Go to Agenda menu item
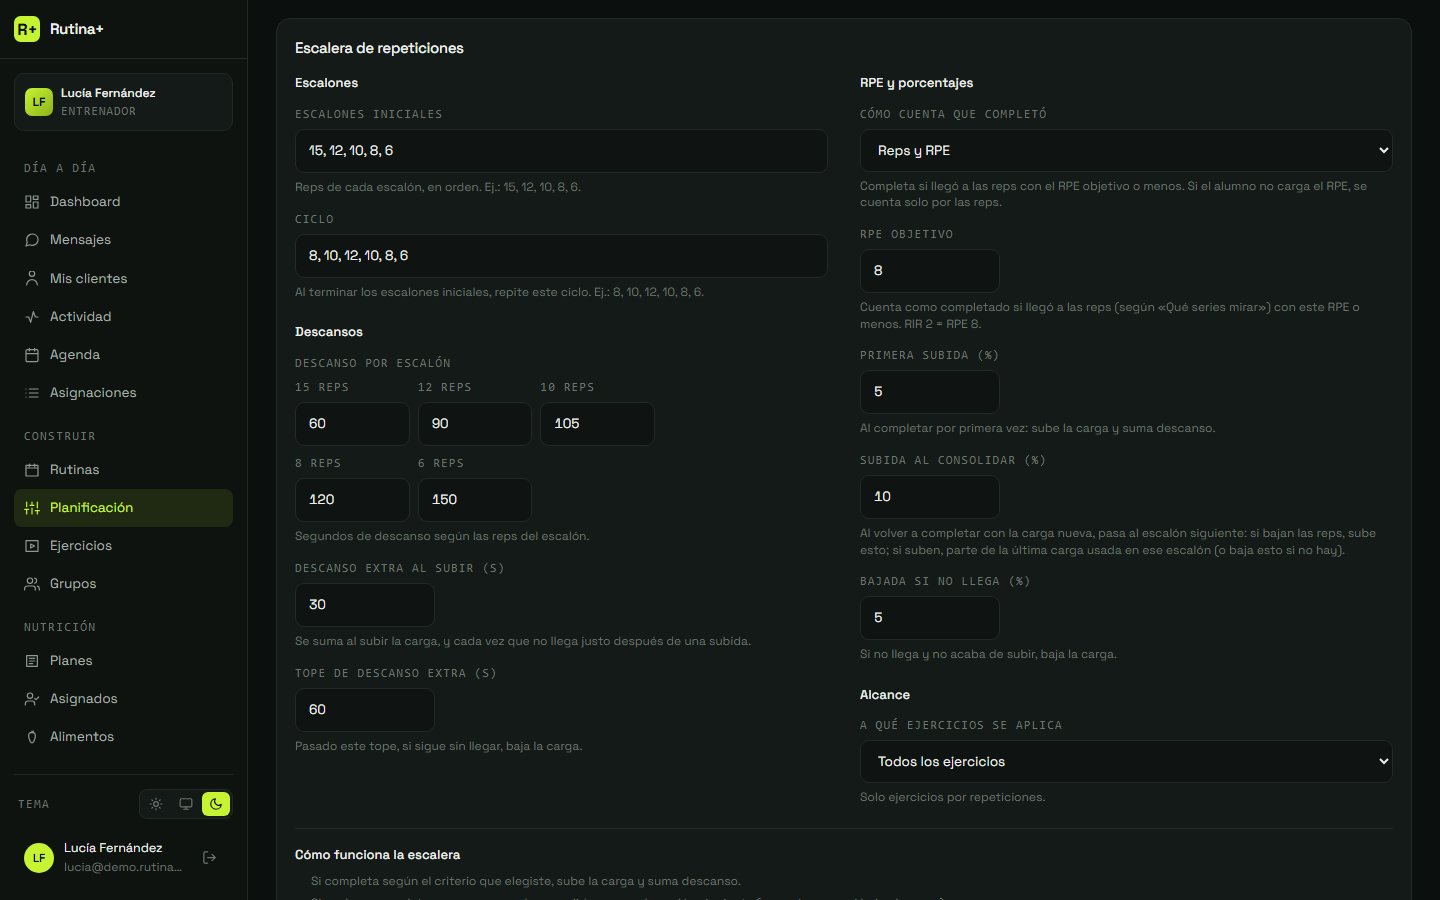This screenshot has height=900, width=1440. click(x=123, y=355)
